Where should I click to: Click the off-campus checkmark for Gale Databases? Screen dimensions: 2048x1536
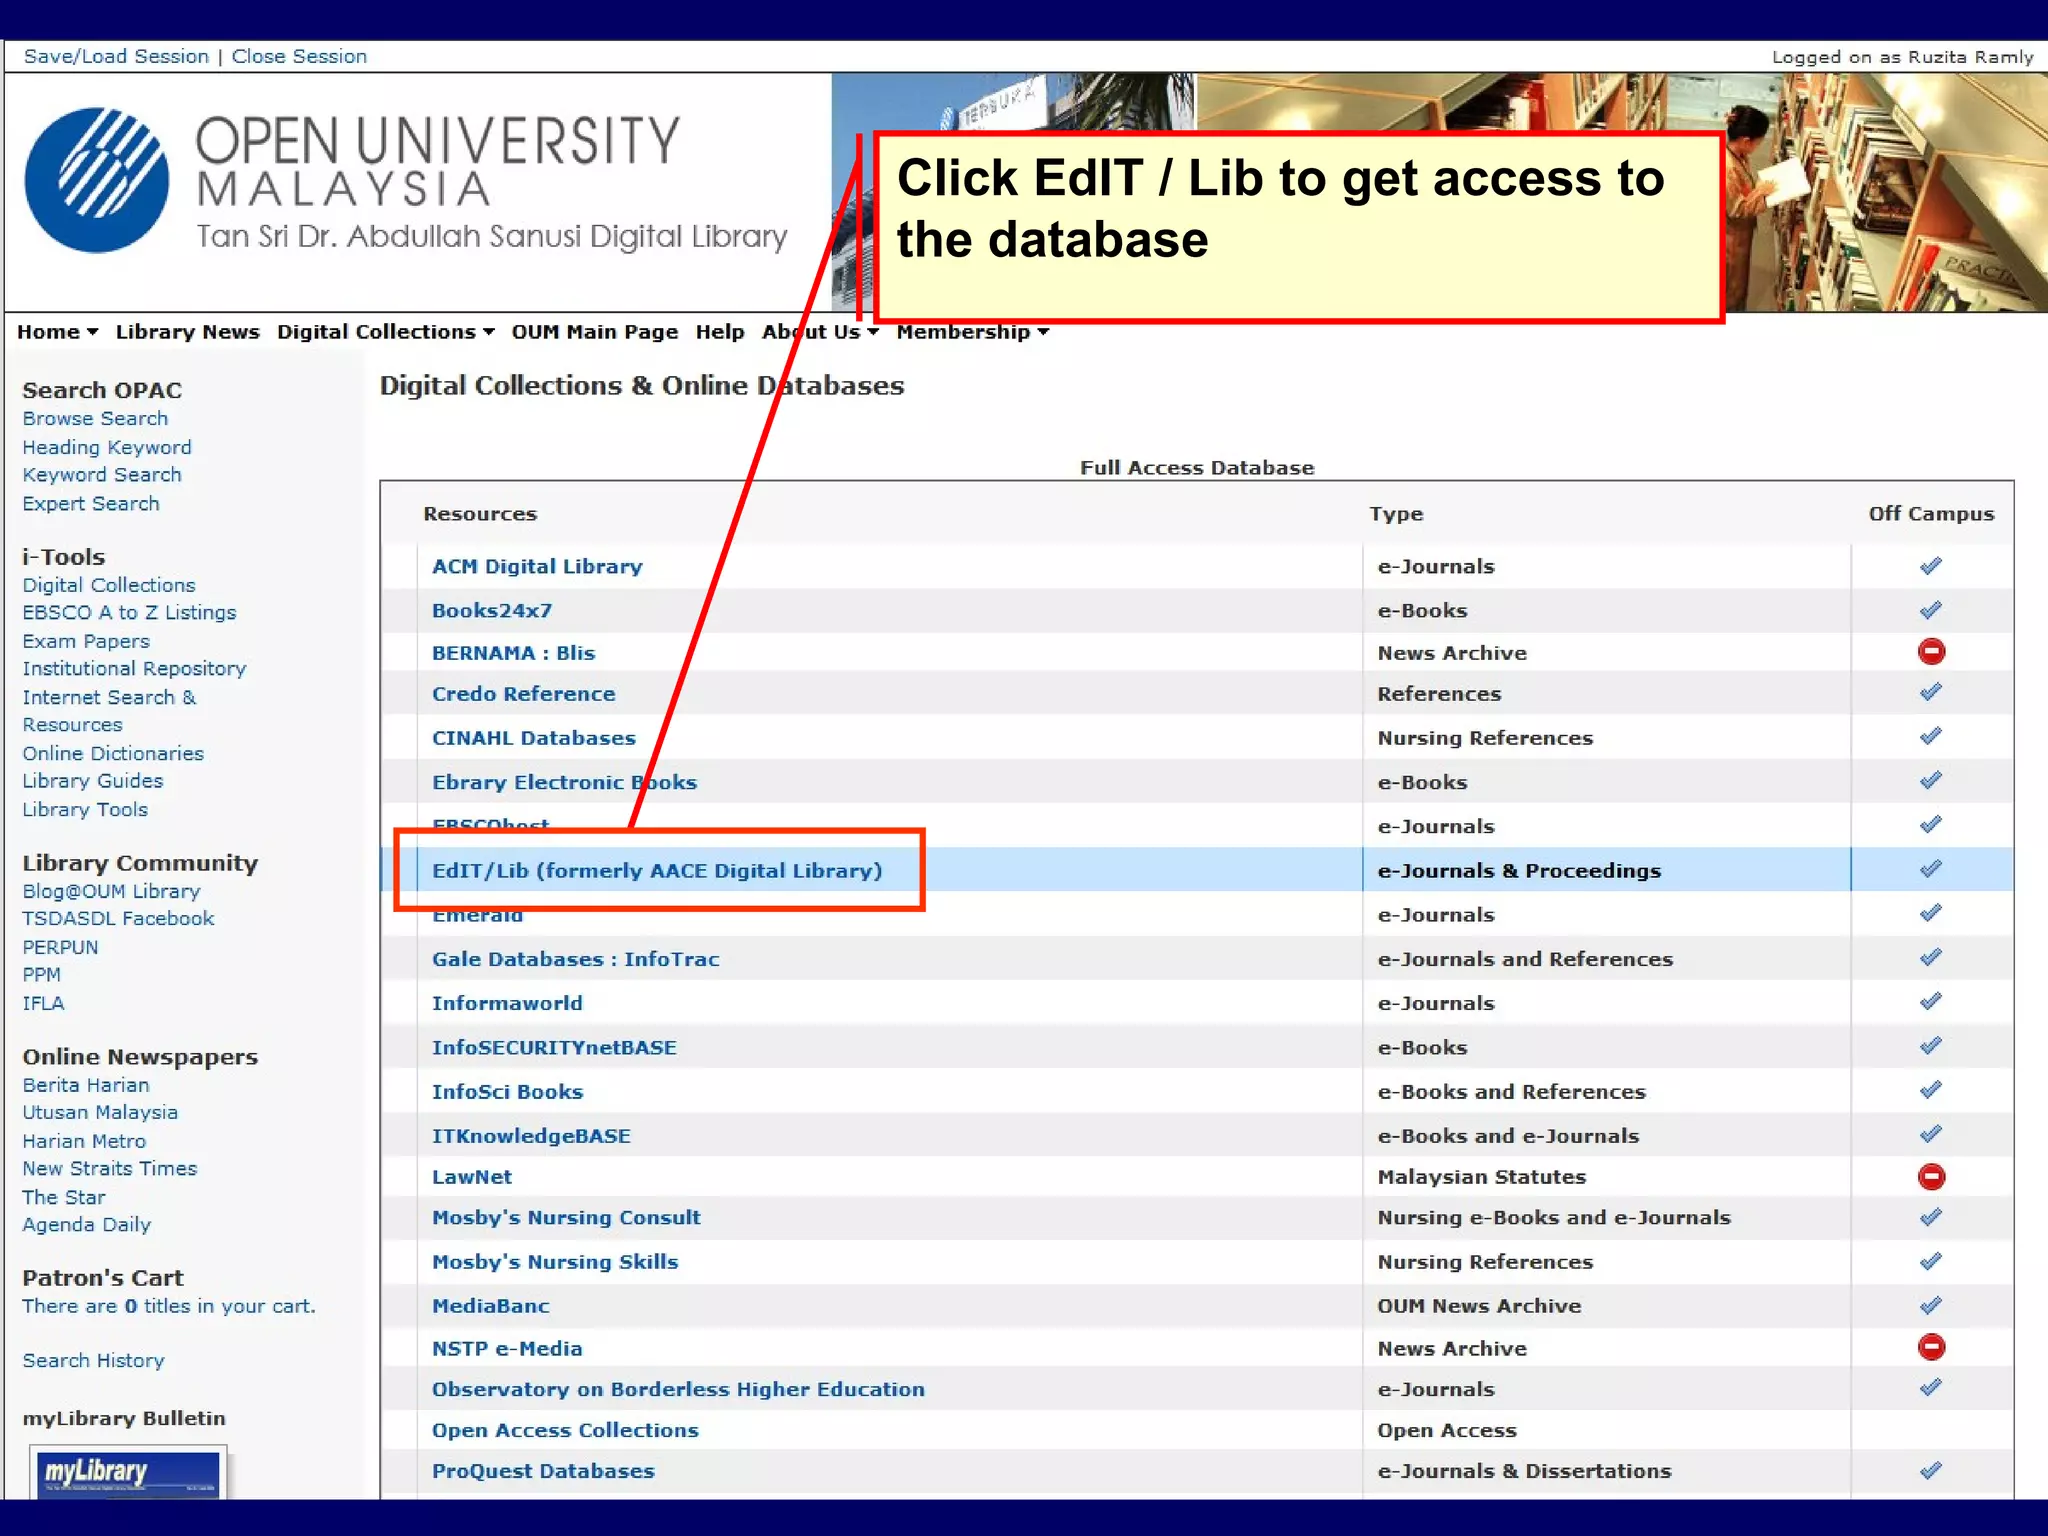click(x=1931, y=957)
